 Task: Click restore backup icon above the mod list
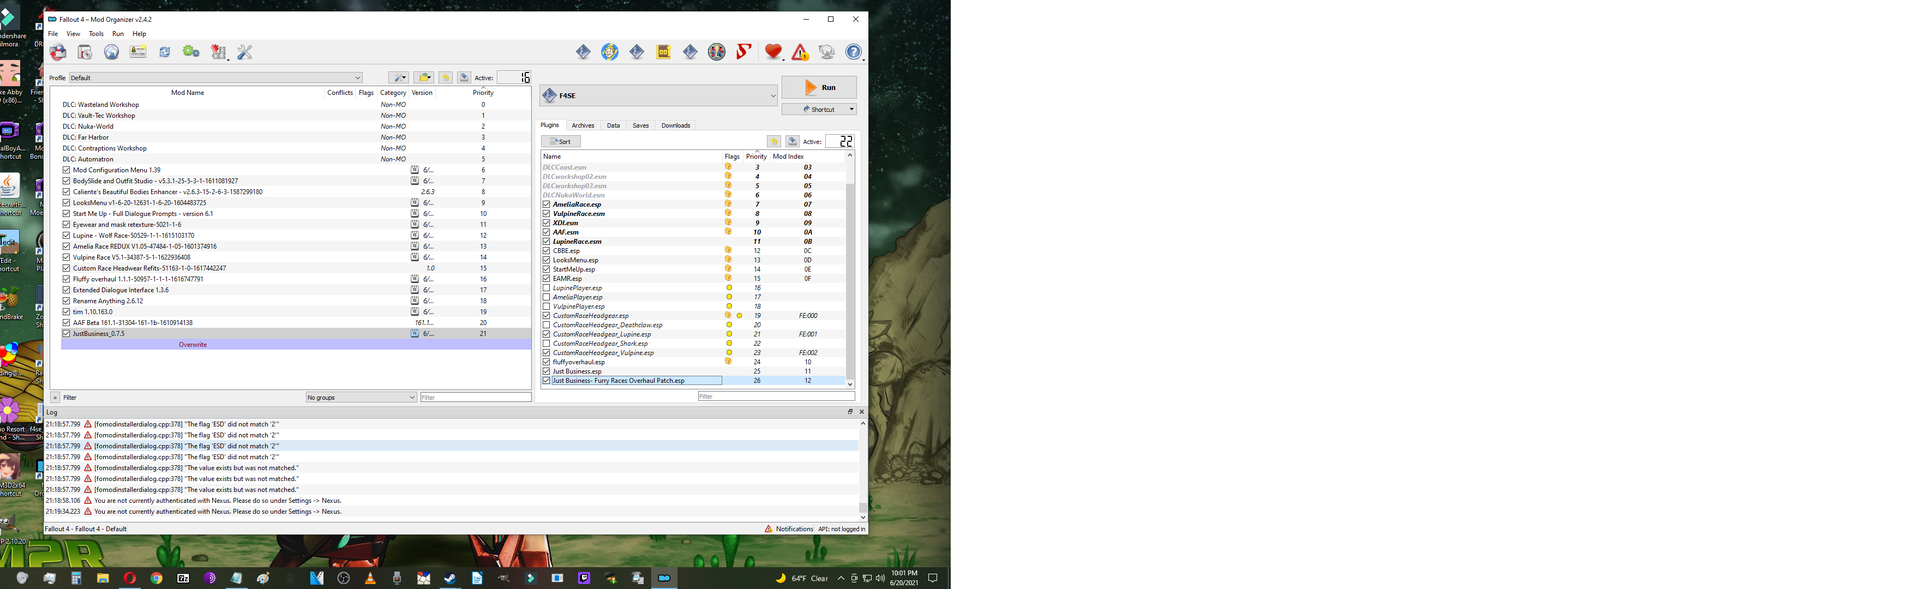[x=446, y=77]
